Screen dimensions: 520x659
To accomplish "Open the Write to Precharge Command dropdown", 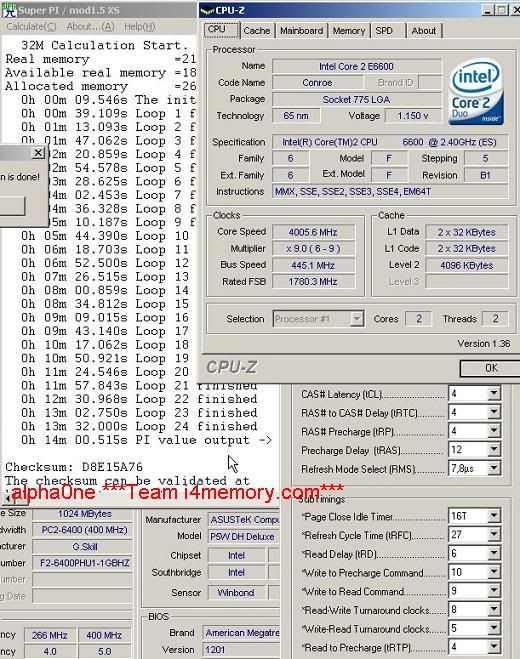I will (494, 572).
